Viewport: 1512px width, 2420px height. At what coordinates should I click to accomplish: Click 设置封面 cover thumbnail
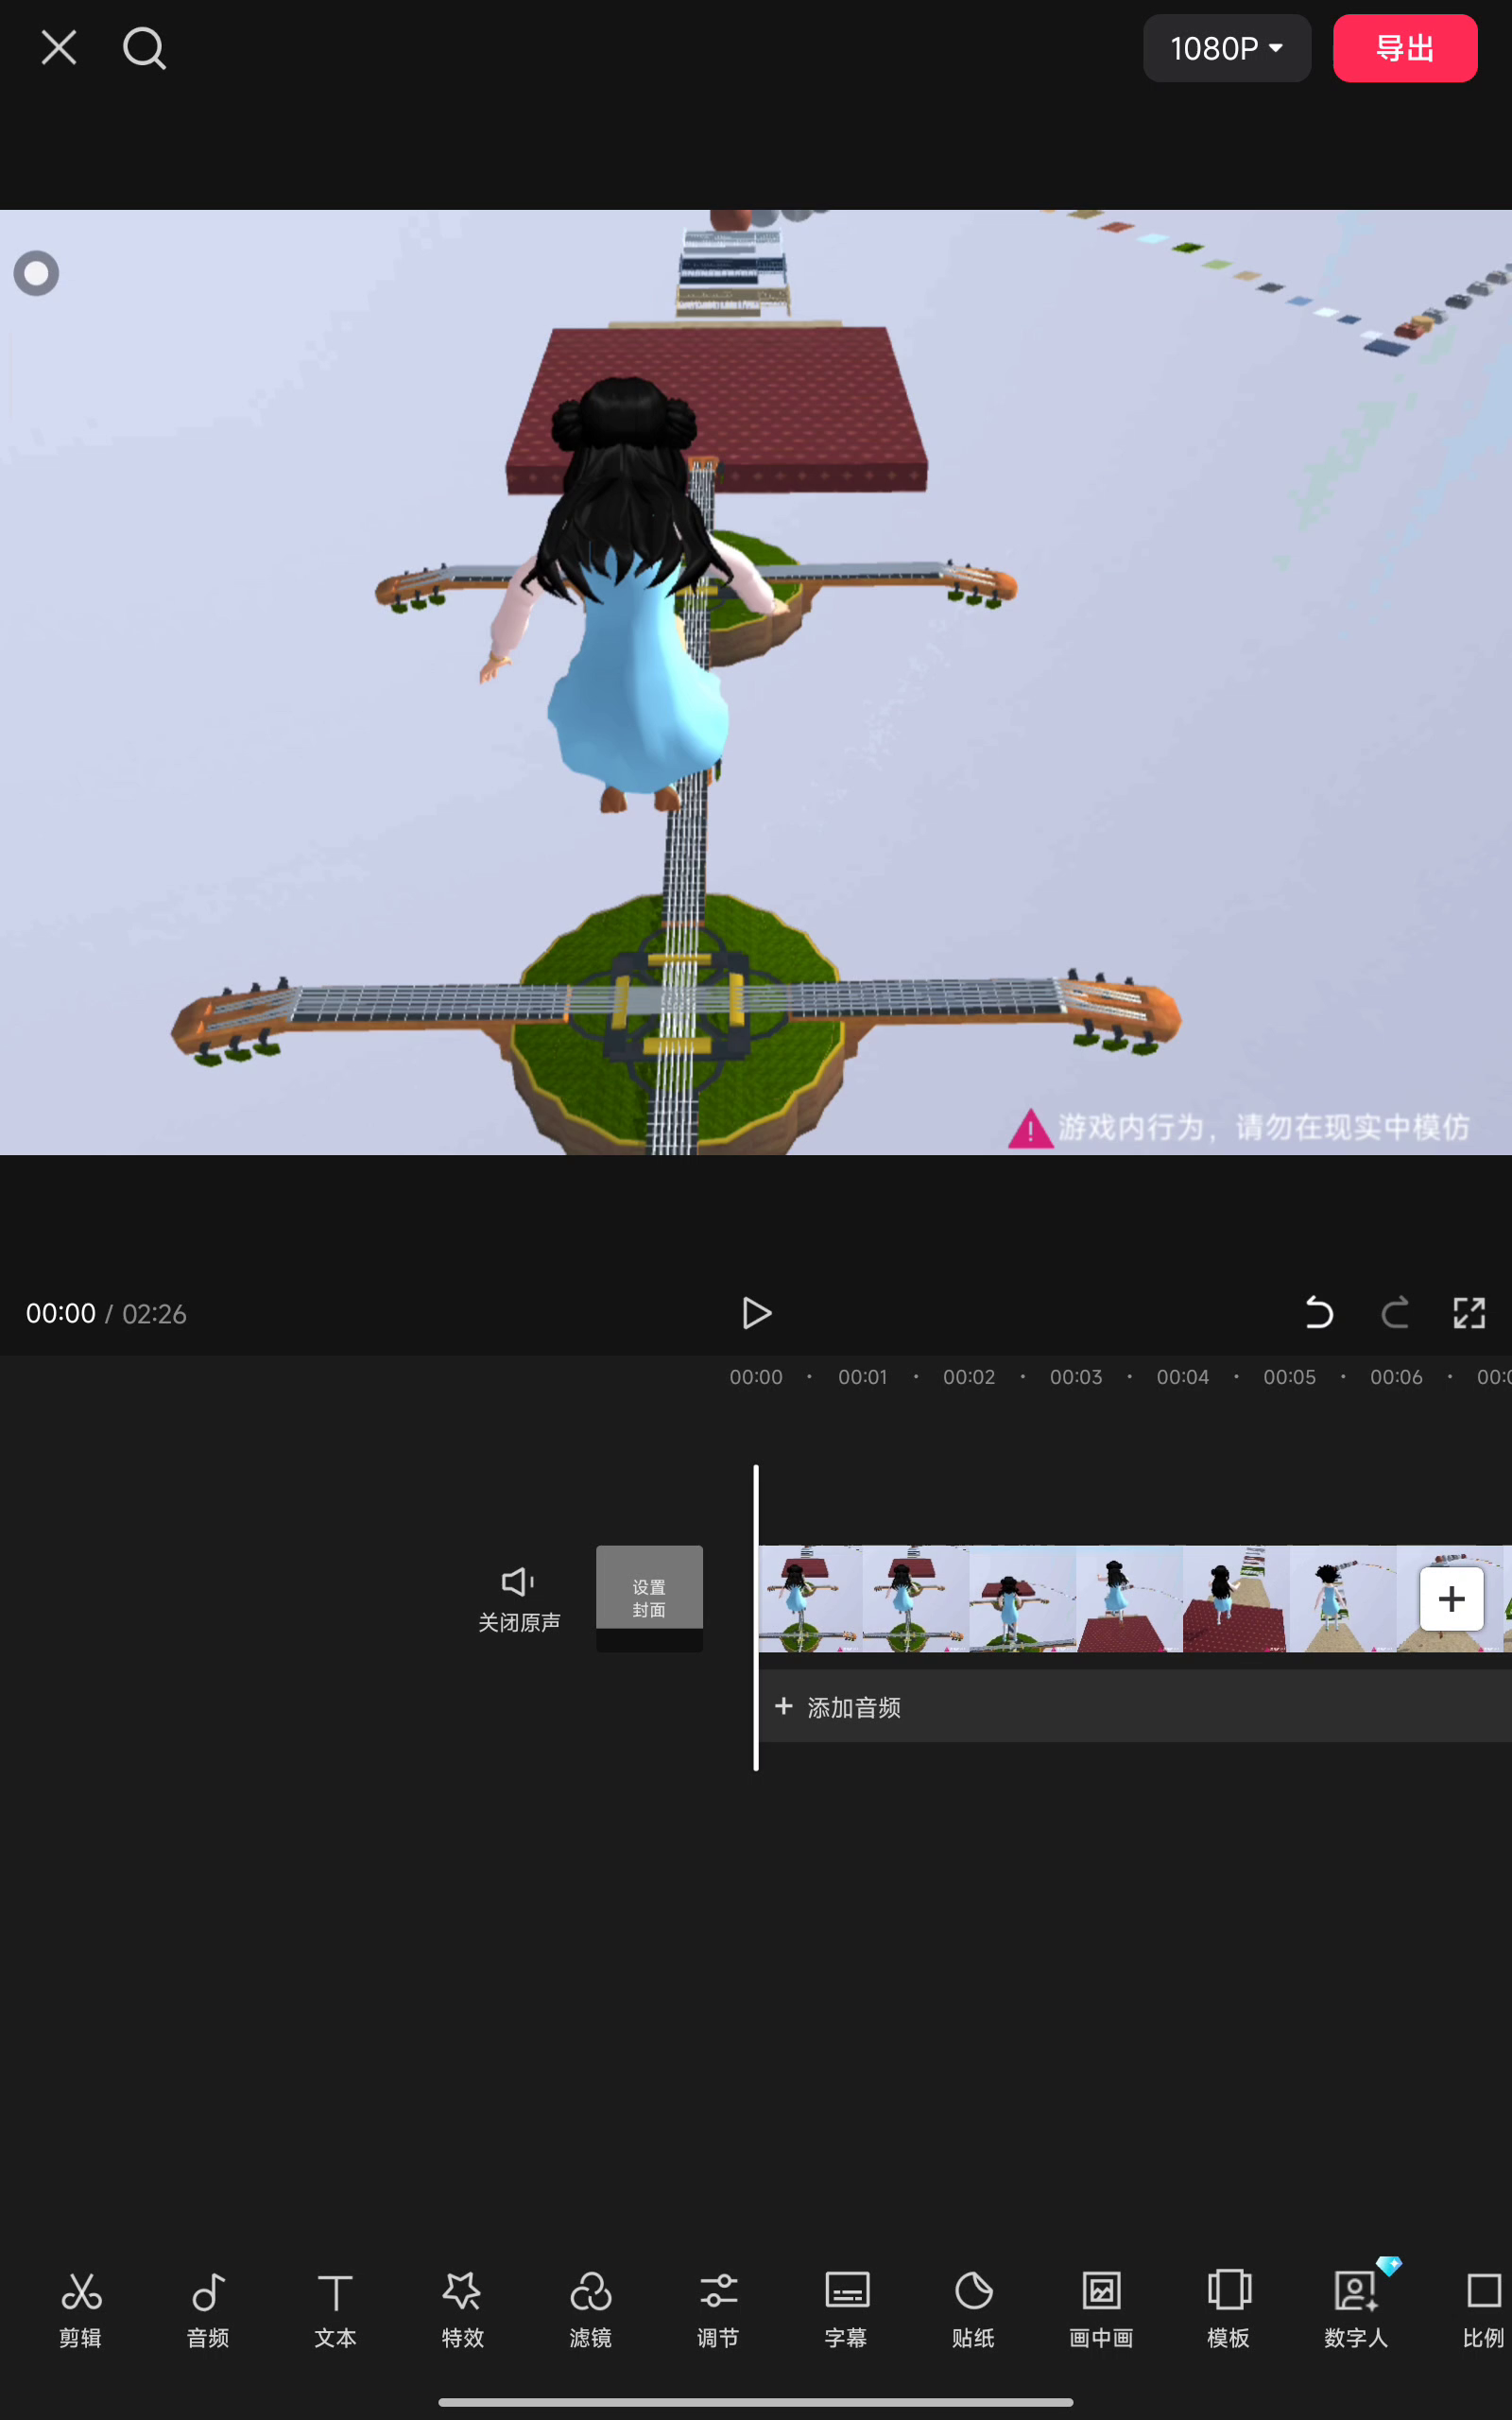pyautogui.click(x=649, y=1597)
